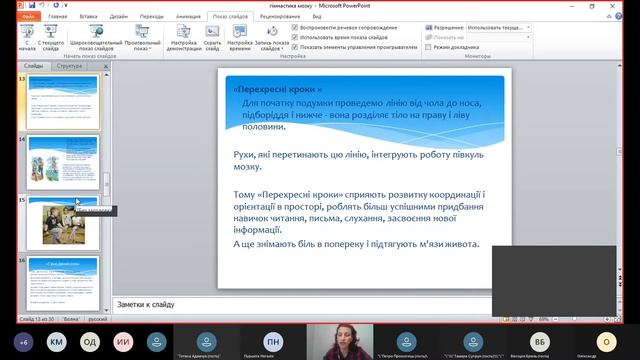
Task: Select slide 16 thumbnail
Action: (x=63, y=283)
